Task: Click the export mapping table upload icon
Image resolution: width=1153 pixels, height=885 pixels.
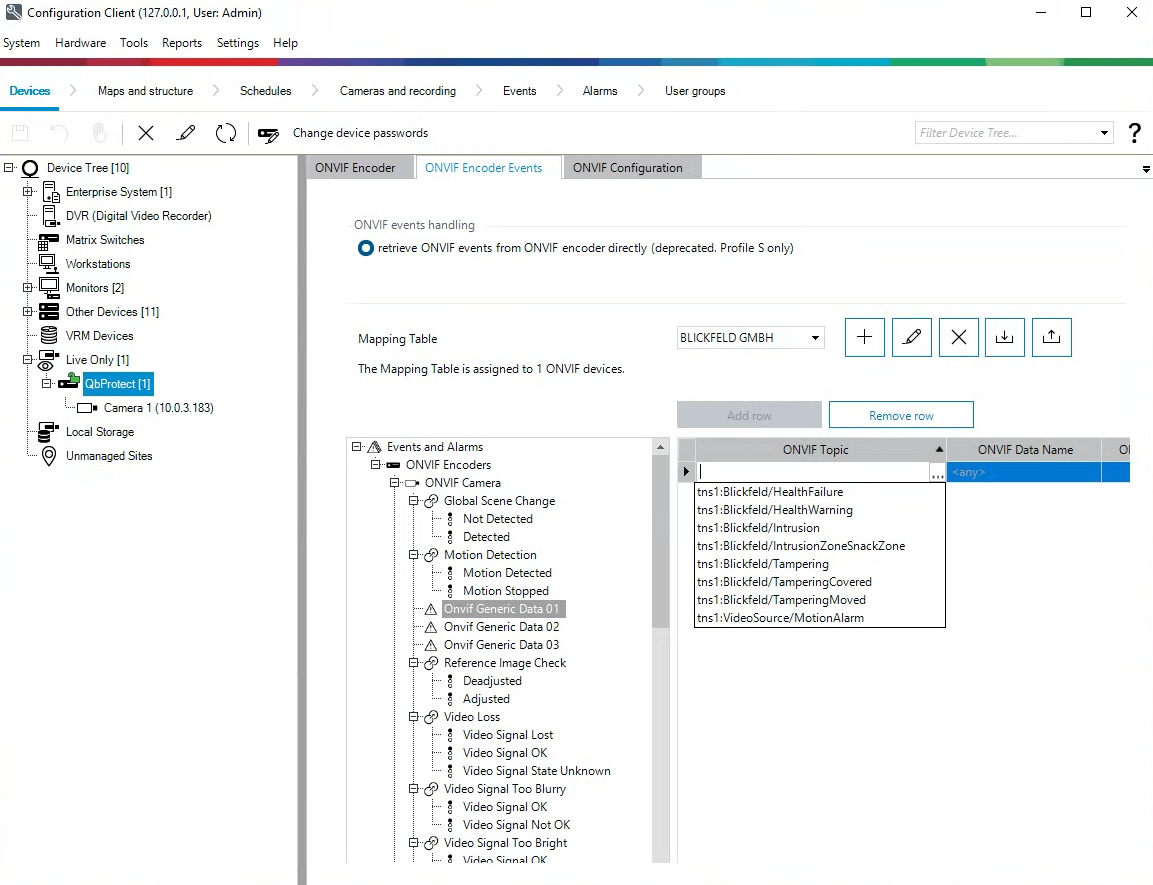Action: tap(1051, 338)
